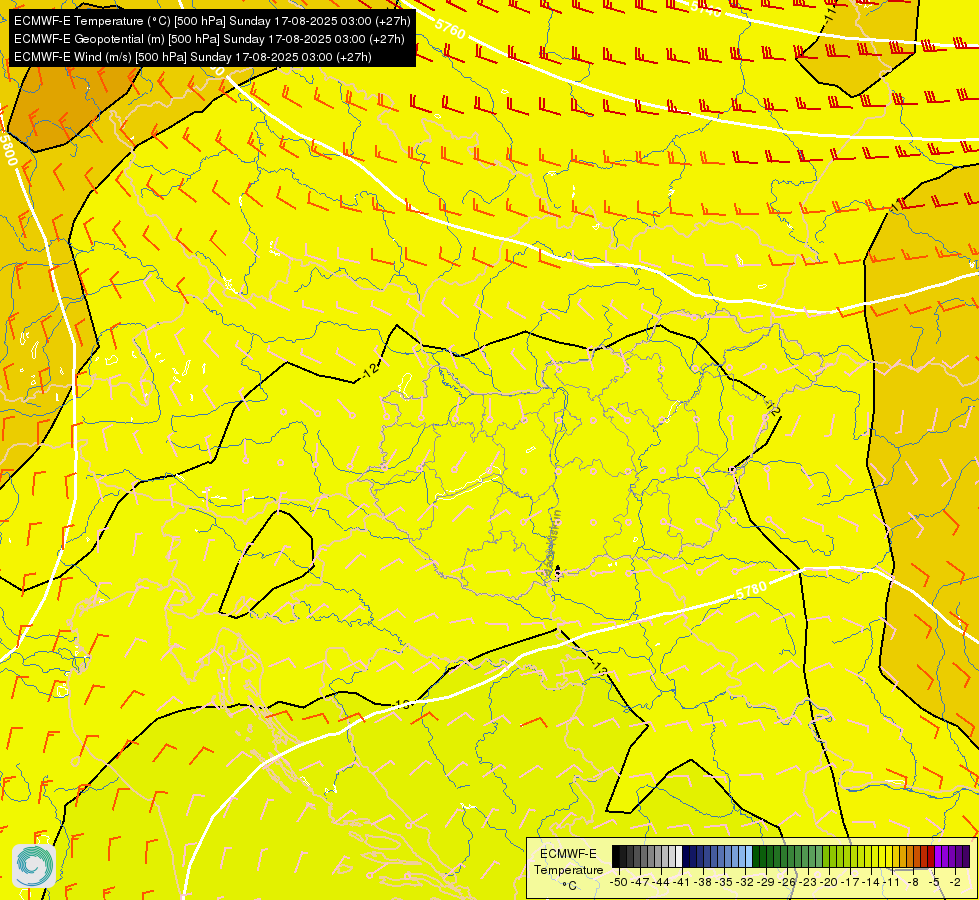Click the -8 value on the legend
The image size is (979, 900).
[913, 882]
